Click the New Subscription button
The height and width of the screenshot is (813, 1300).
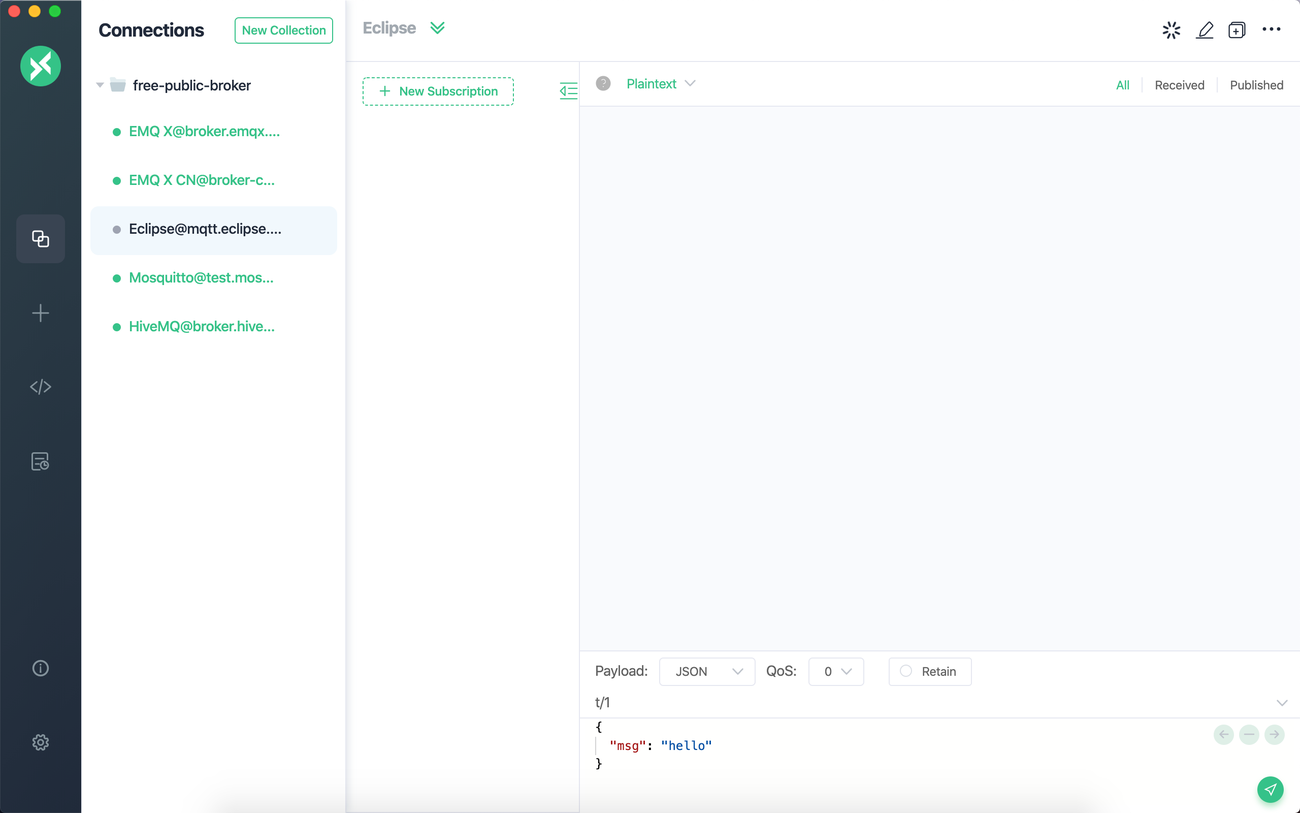point(438,91)
